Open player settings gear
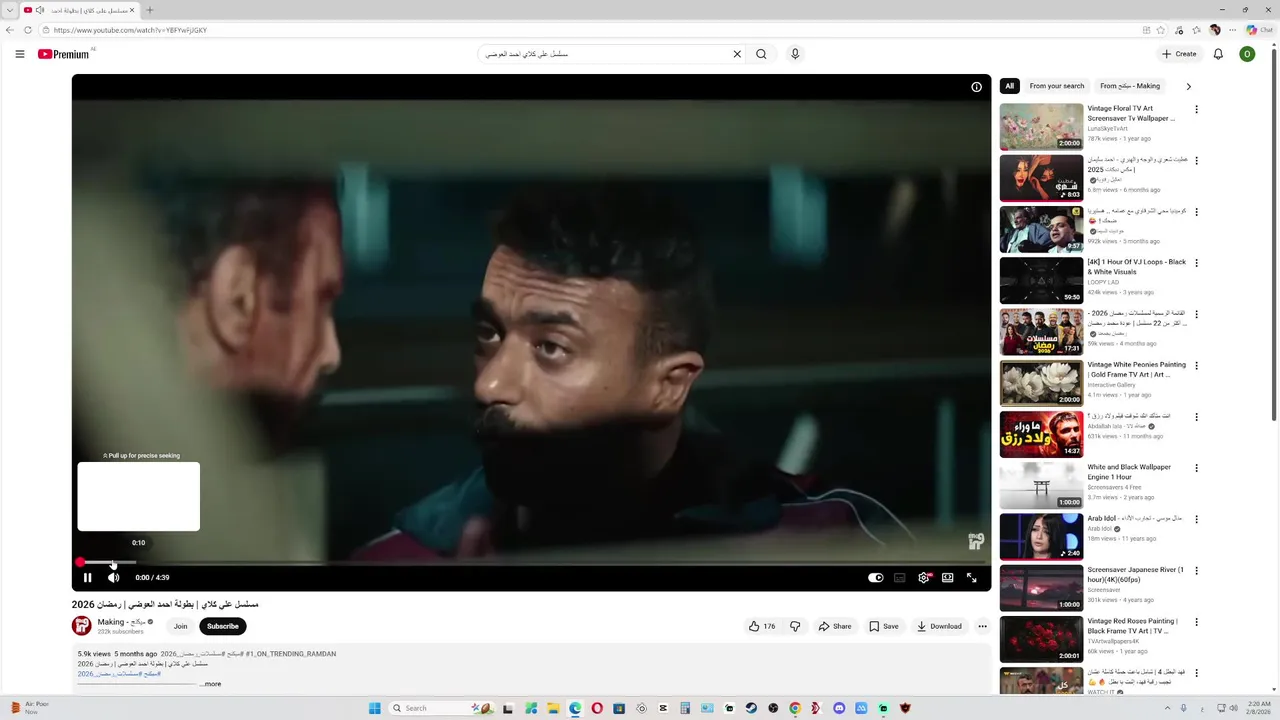The height and width of the screenshot is (720, 1280). coord(924,577)
